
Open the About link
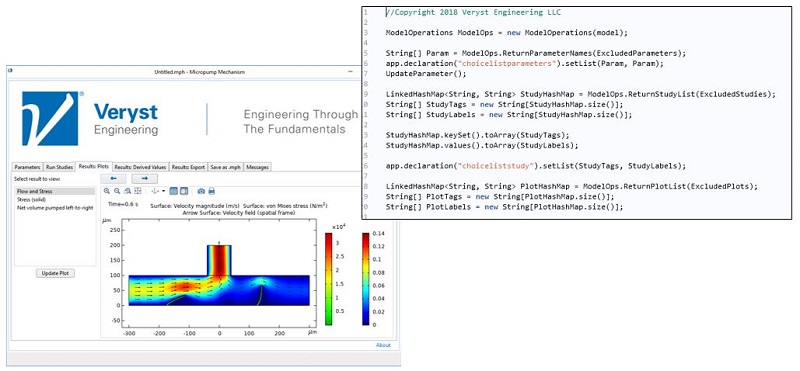point(383,345)
